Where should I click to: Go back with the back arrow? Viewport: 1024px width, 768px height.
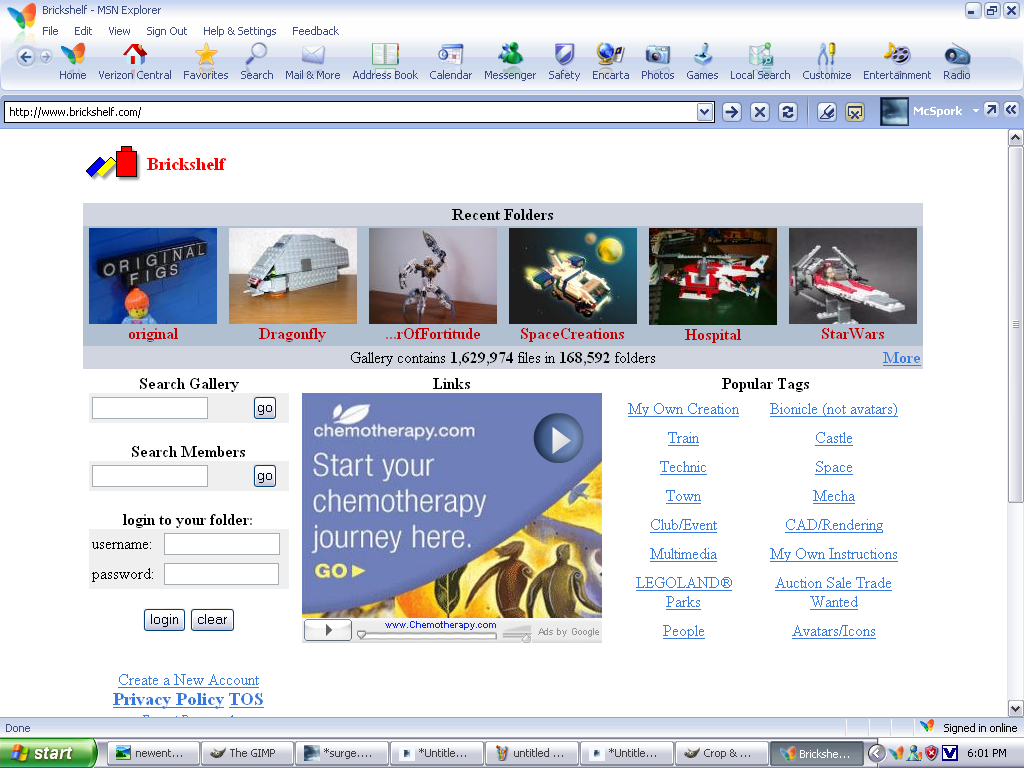tap(25, 57)
